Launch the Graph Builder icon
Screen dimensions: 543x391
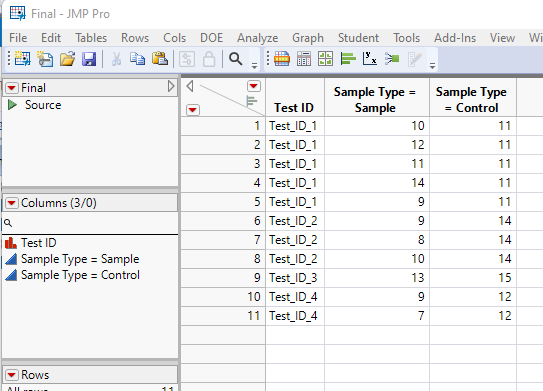(x=326, y=59)
